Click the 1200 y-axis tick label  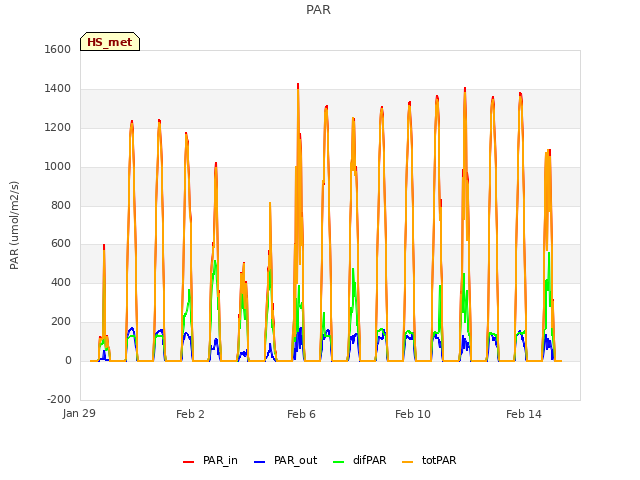coord(58,128)
